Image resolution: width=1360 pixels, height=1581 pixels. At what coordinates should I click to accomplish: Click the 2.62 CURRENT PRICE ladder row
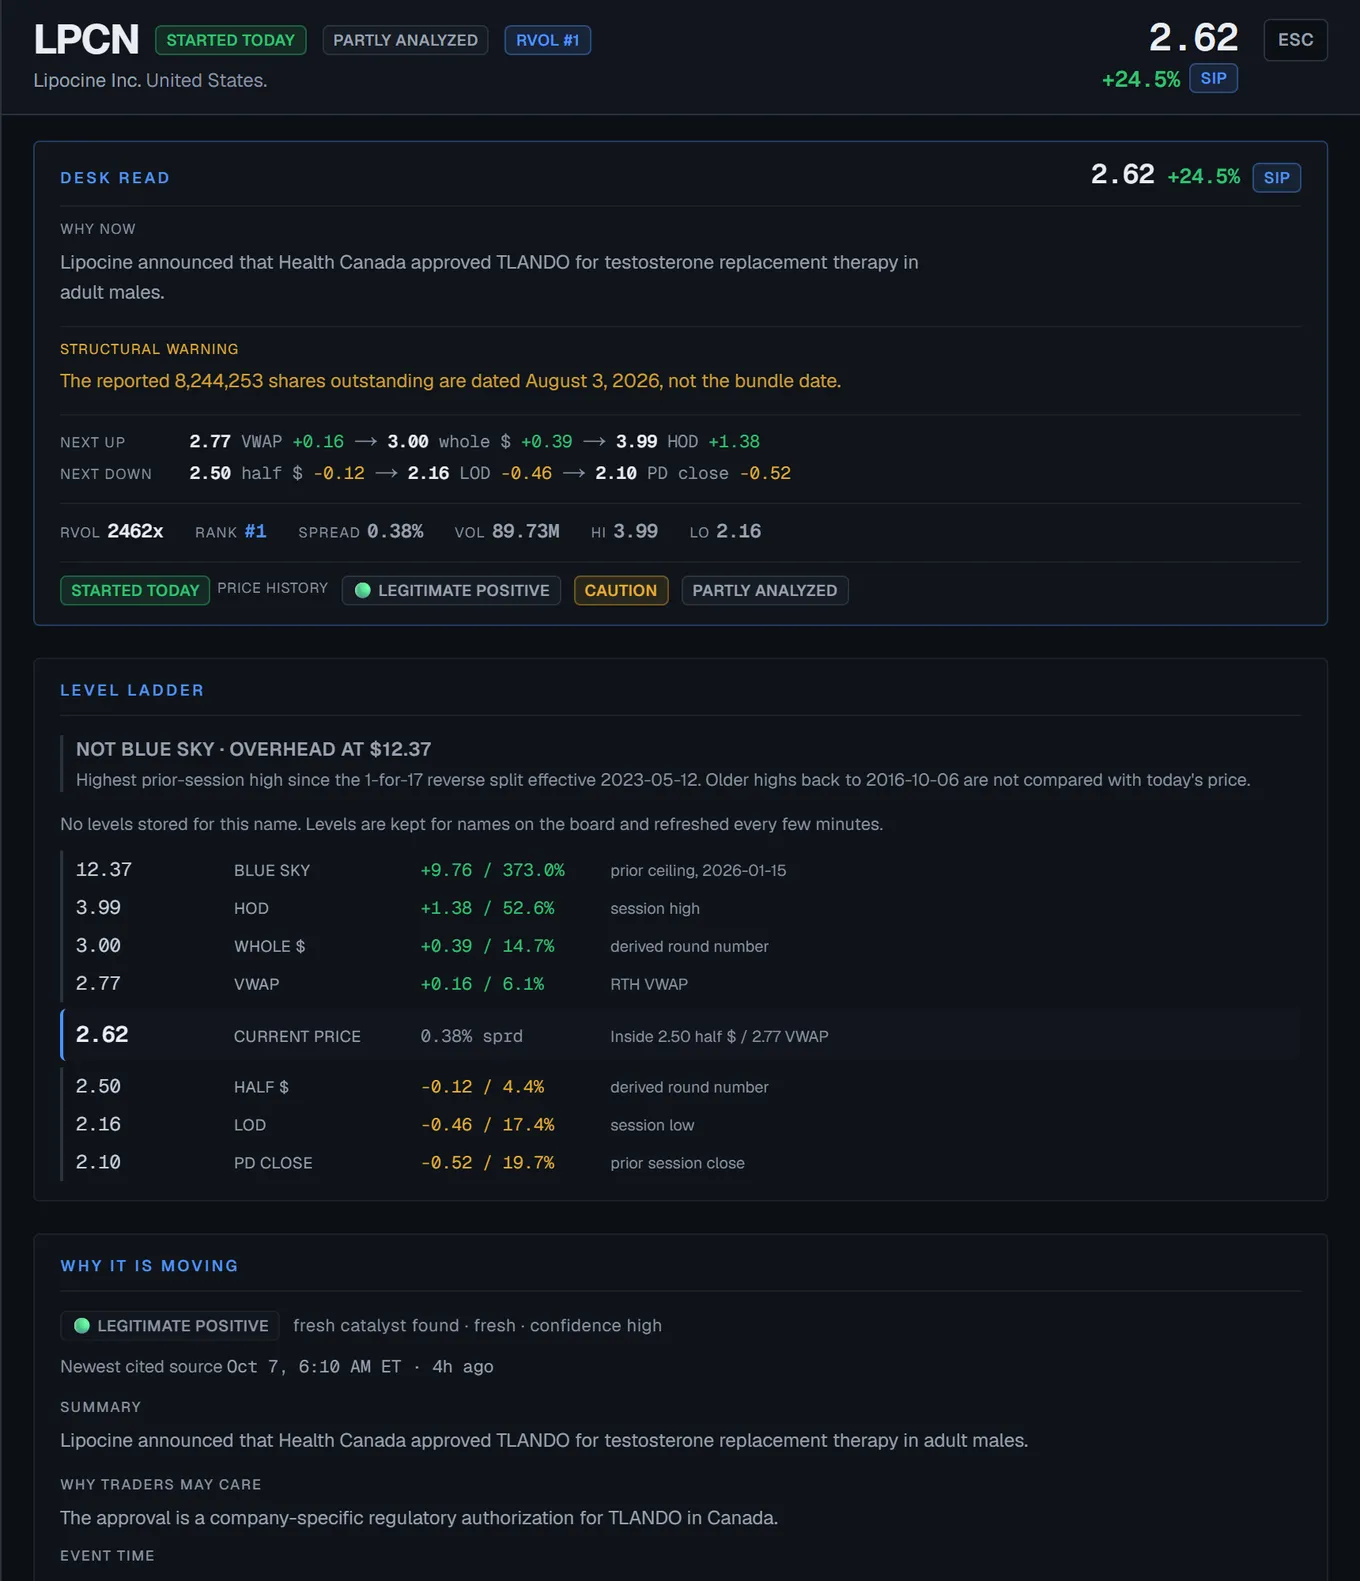[681, 1035]
